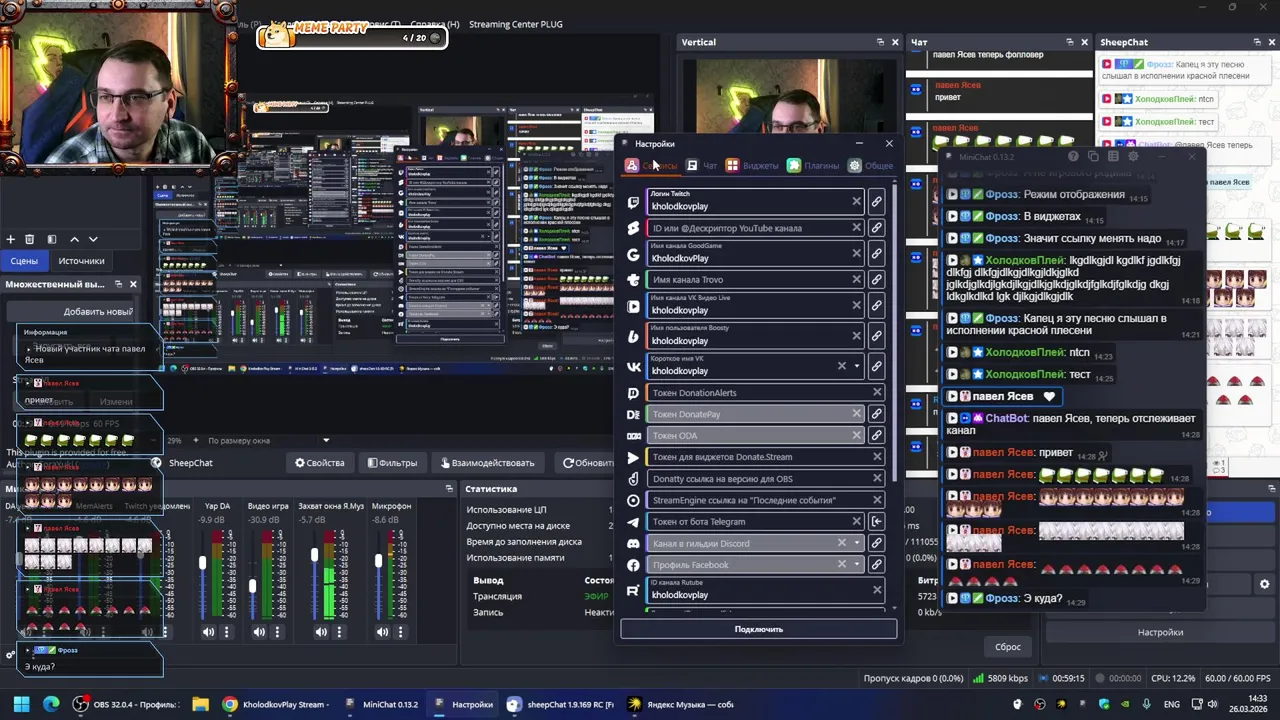Open OBS 32.0.4 in the taskbar
The width and height of the screenshot is (1280, 720).
point(125,704)
